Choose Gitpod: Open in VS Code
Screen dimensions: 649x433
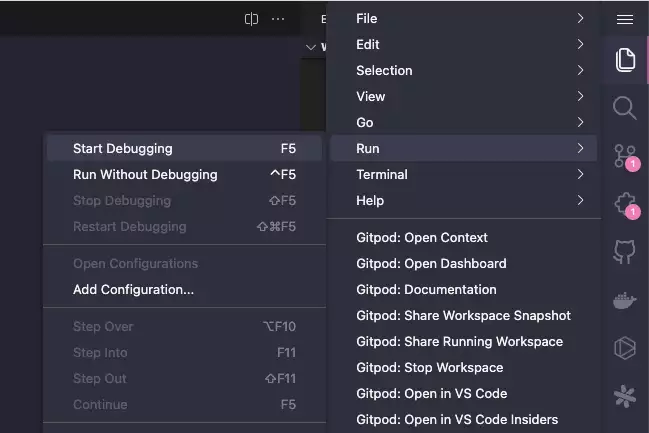click(464, 393)
